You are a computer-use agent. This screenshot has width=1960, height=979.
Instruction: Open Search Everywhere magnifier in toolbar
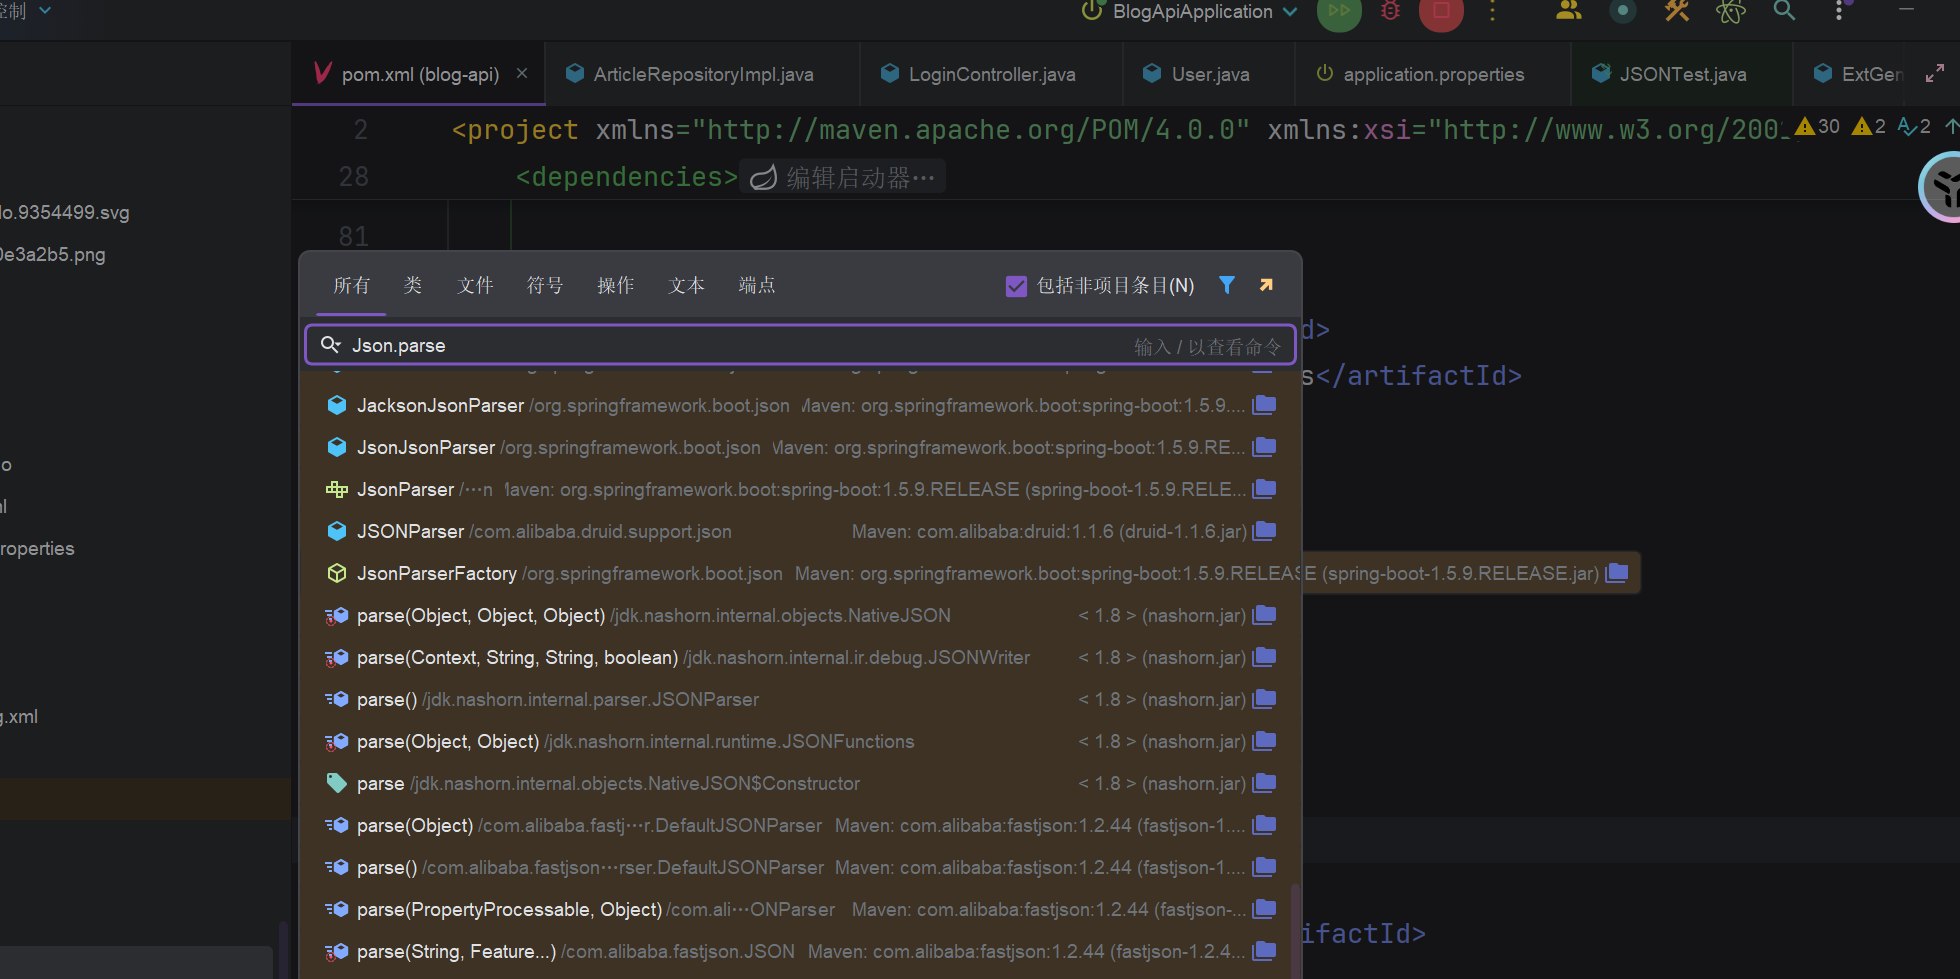coord(1784,12)
